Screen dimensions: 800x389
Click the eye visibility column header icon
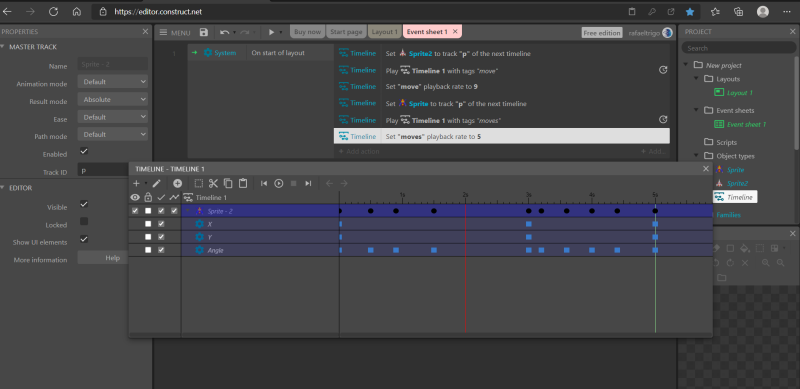pos(135,197)
